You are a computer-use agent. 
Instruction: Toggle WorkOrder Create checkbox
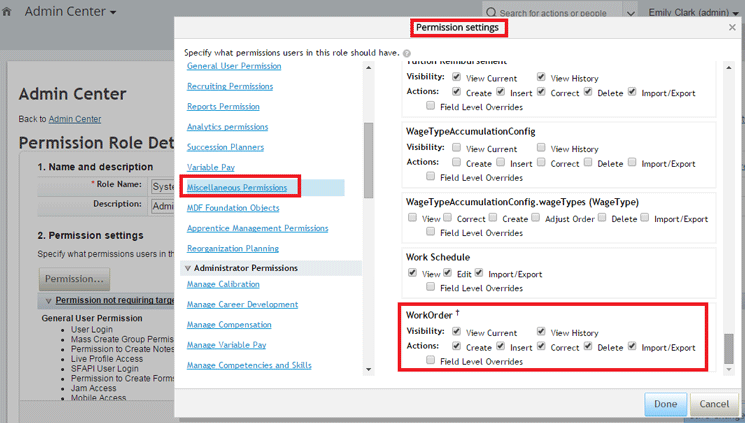pos(456,346)
